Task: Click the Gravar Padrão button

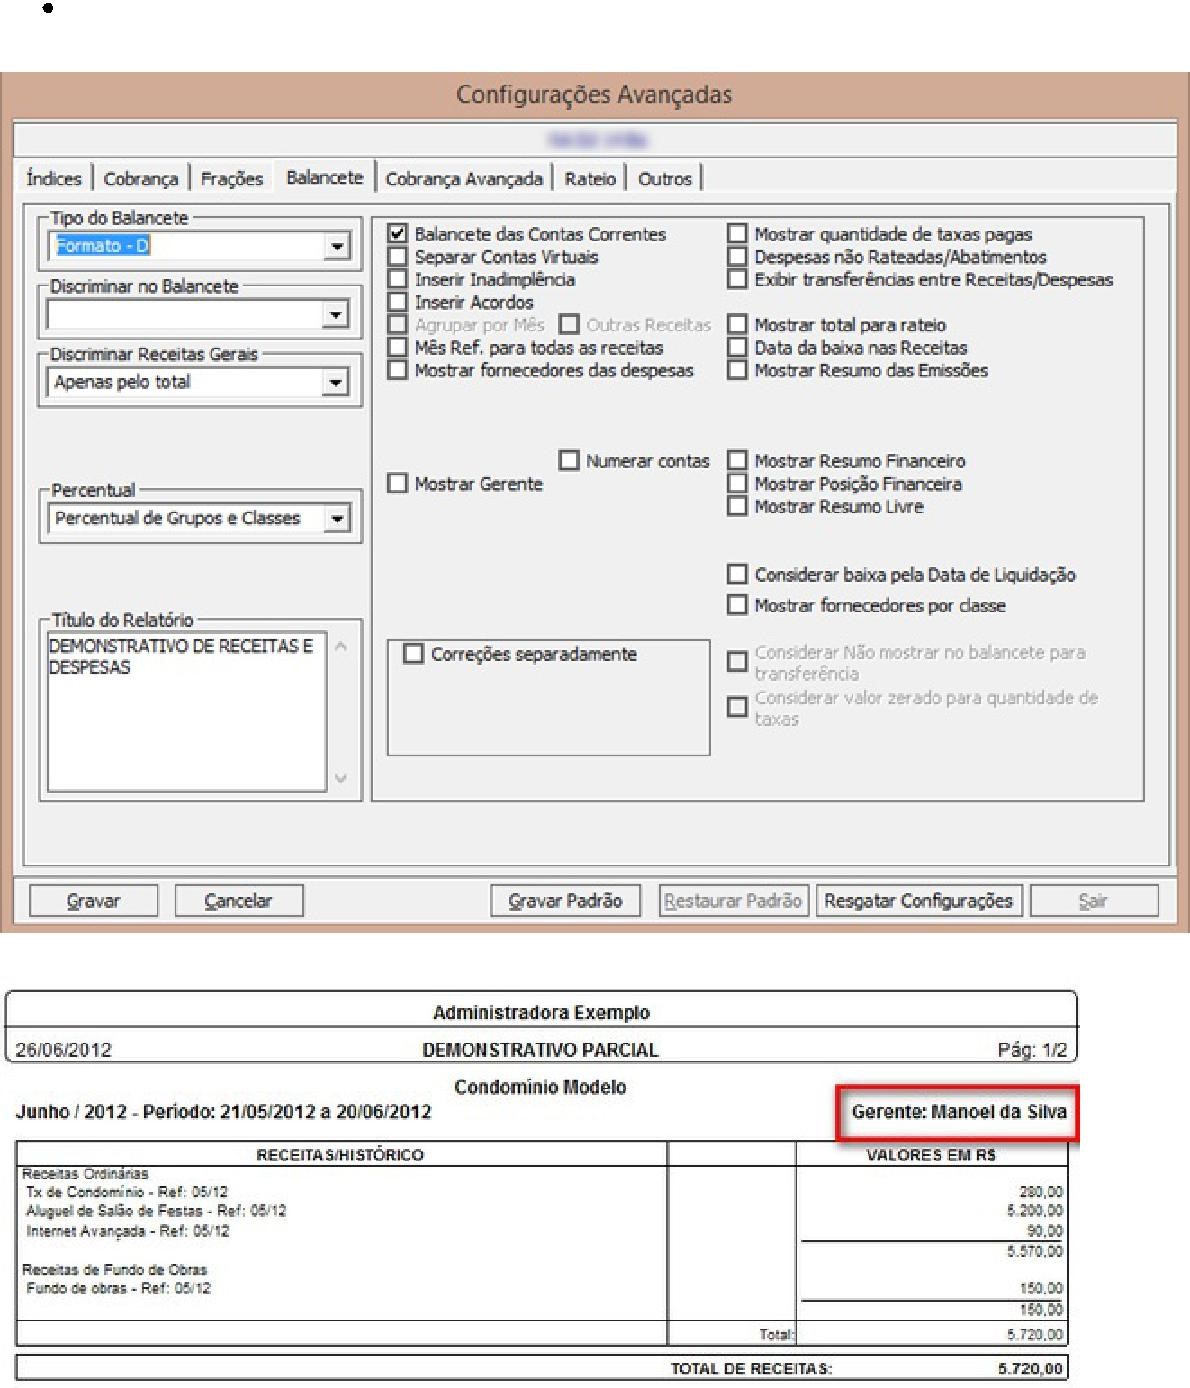Action: point(565,901)
